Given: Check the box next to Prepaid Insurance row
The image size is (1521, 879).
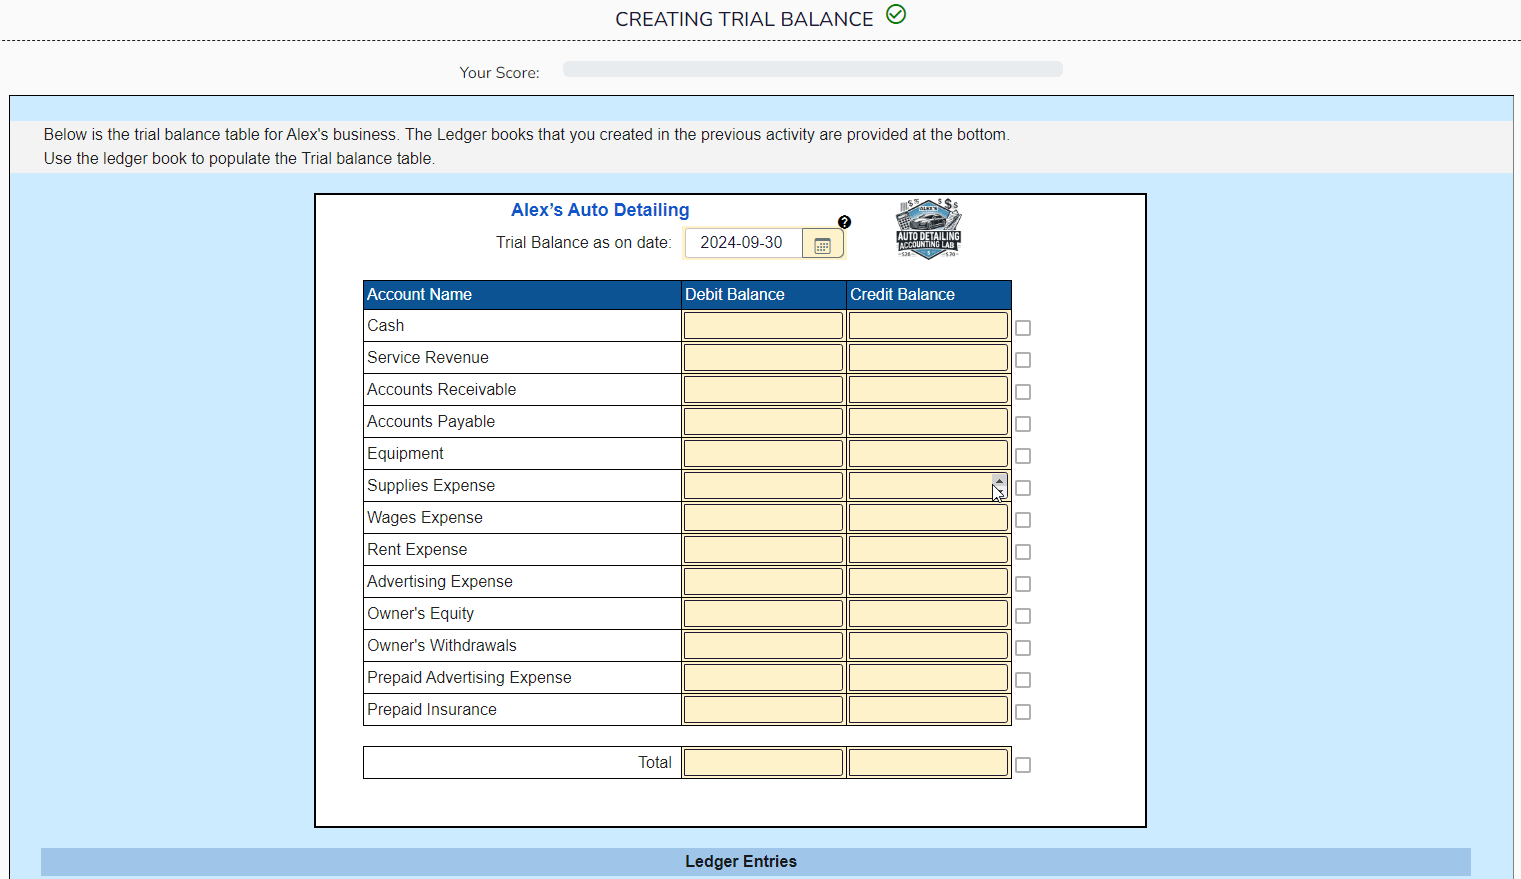Looking at the screenshot, I should 1022,711.
